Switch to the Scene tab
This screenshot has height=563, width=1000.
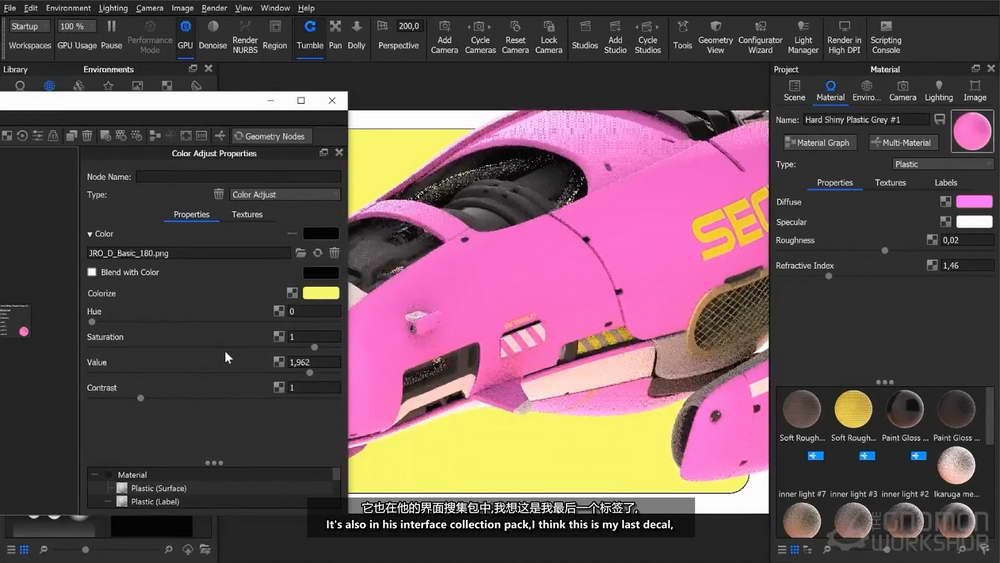click(x=794, y=91)
